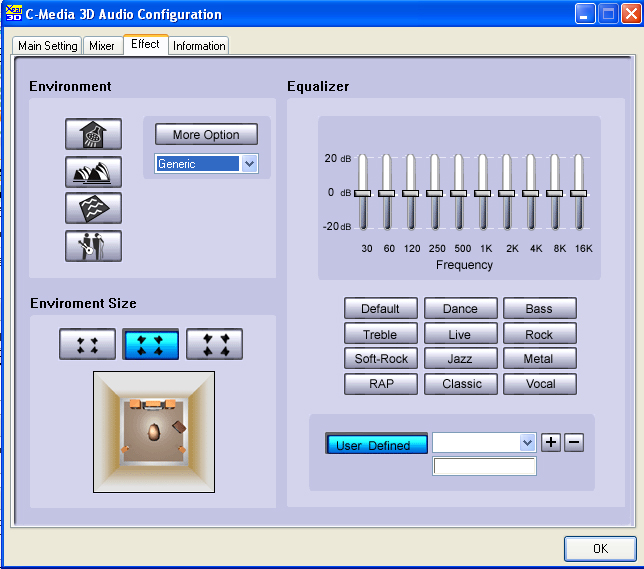Viewport: 644px width, 569px height.
Task: Click the 2K equalizer slider handle
Action: coord(506,193)
